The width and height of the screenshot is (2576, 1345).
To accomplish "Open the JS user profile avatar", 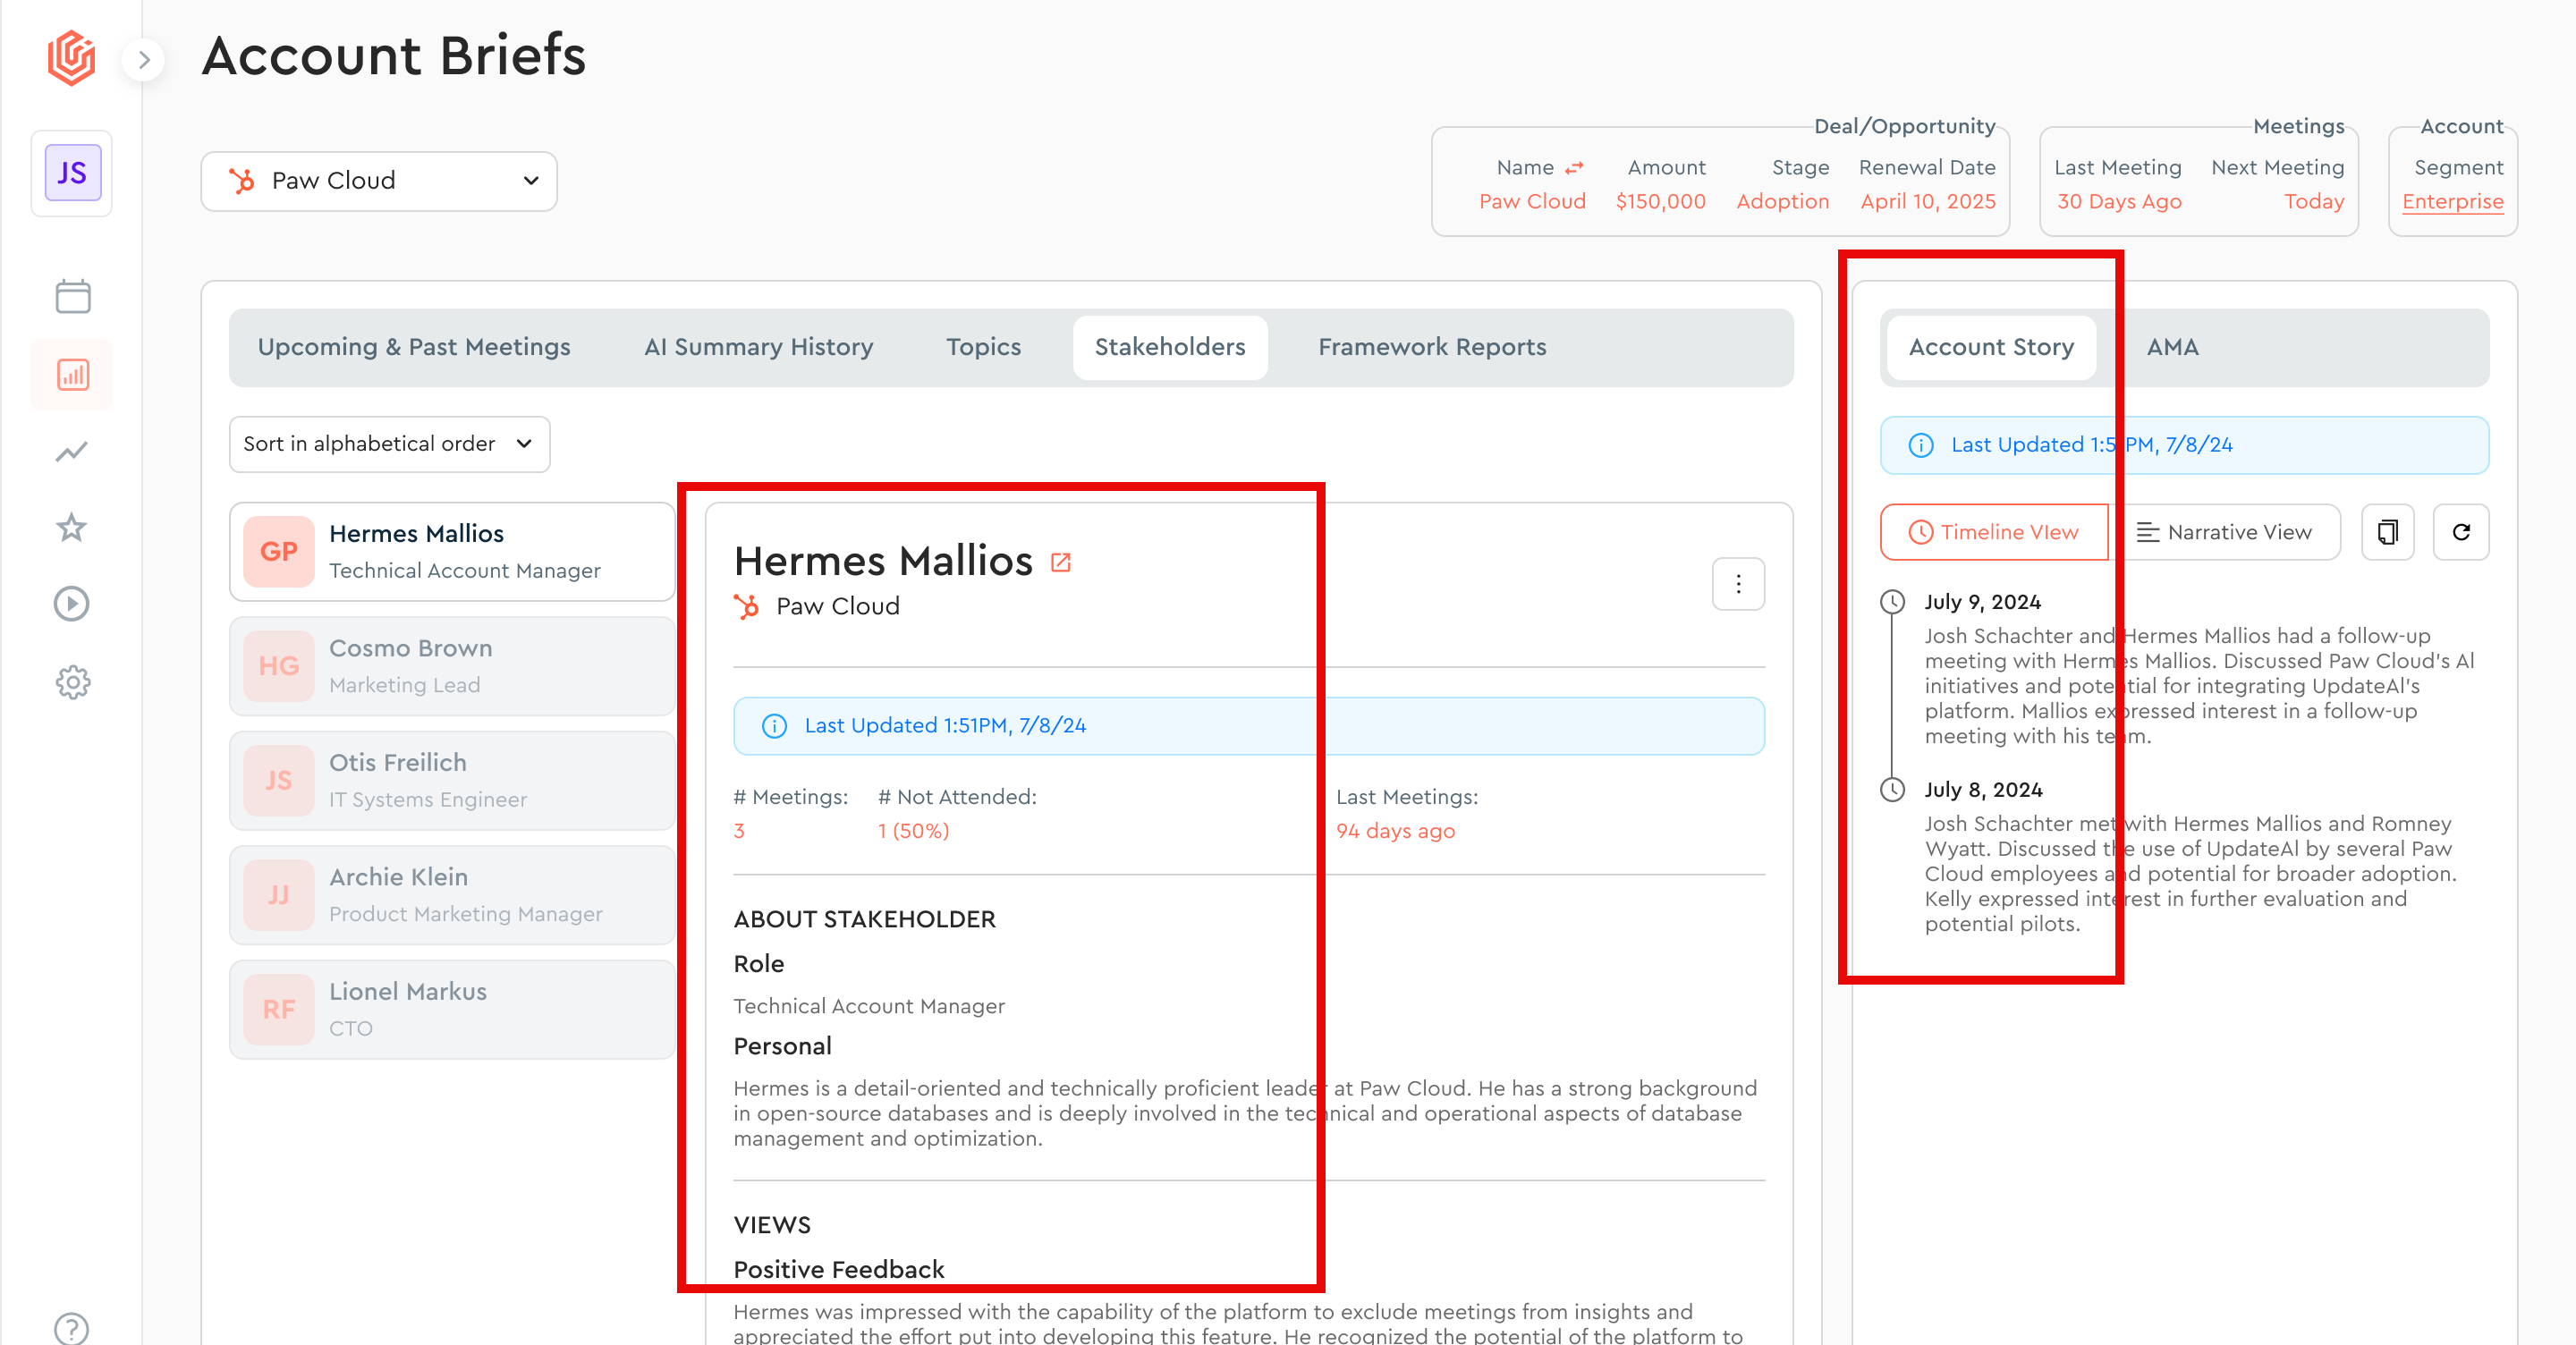I will (72, 173).
